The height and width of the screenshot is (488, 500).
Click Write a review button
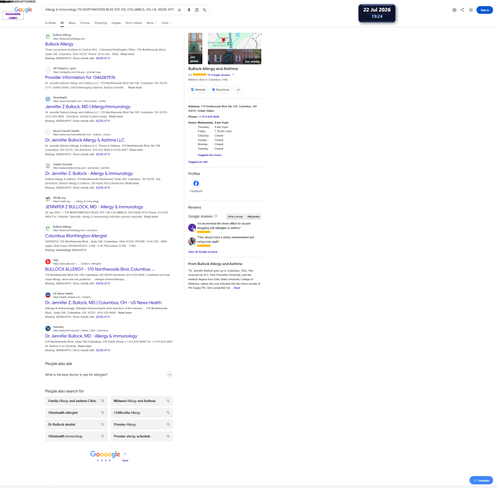(235, 217)
